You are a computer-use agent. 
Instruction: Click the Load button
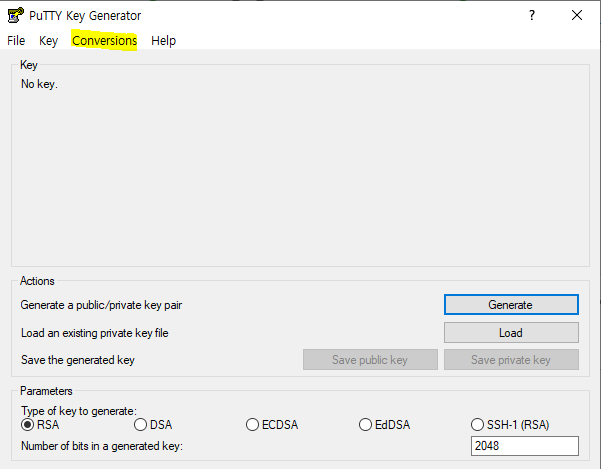[511, 333]
